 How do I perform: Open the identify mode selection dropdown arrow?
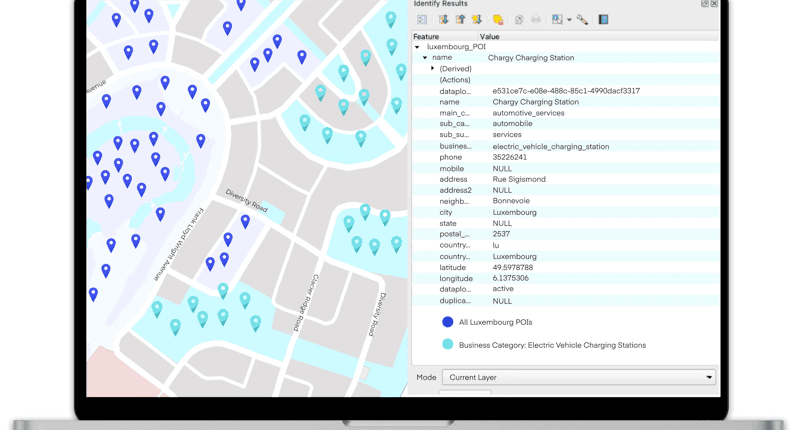pos(569,19)
